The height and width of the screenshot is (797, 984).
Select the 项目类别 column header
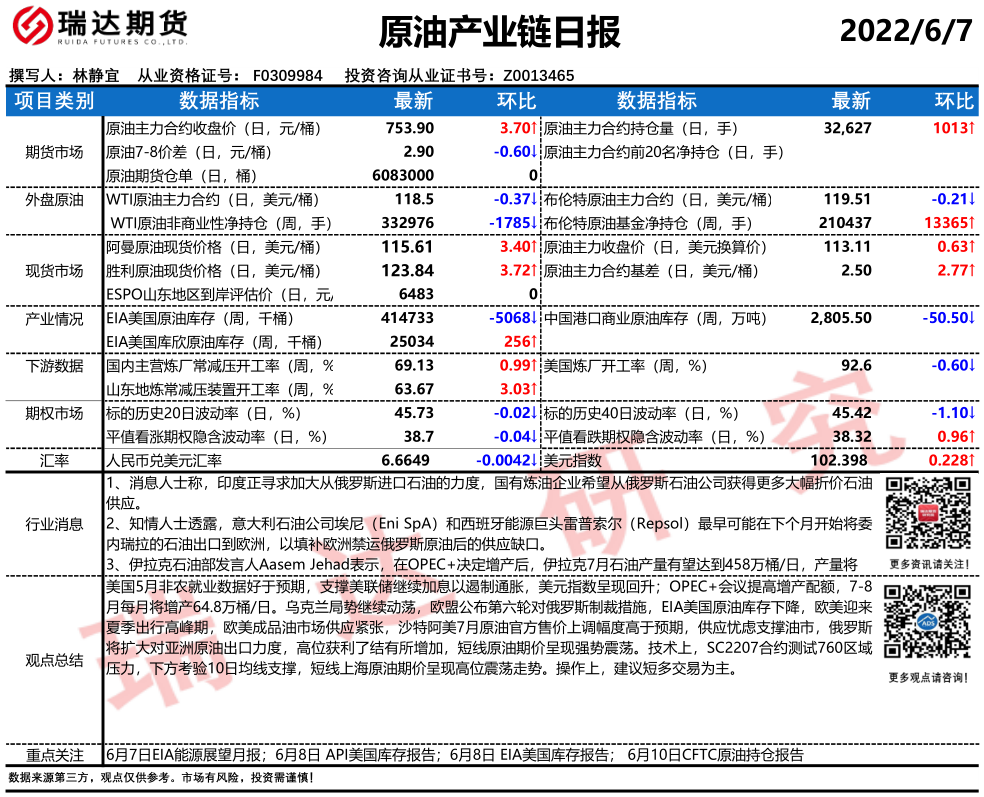pos(54,101)
